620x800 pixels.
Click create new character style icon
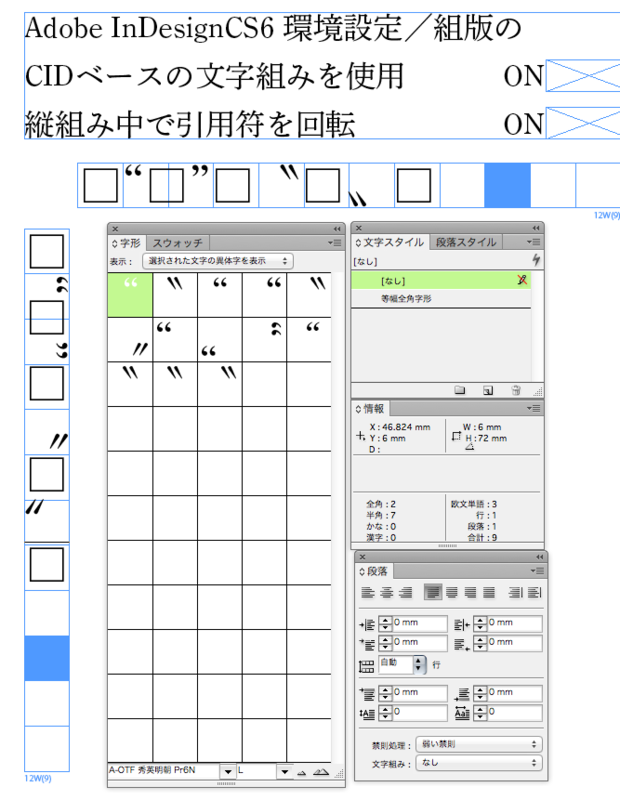click(x=488, y=391)
